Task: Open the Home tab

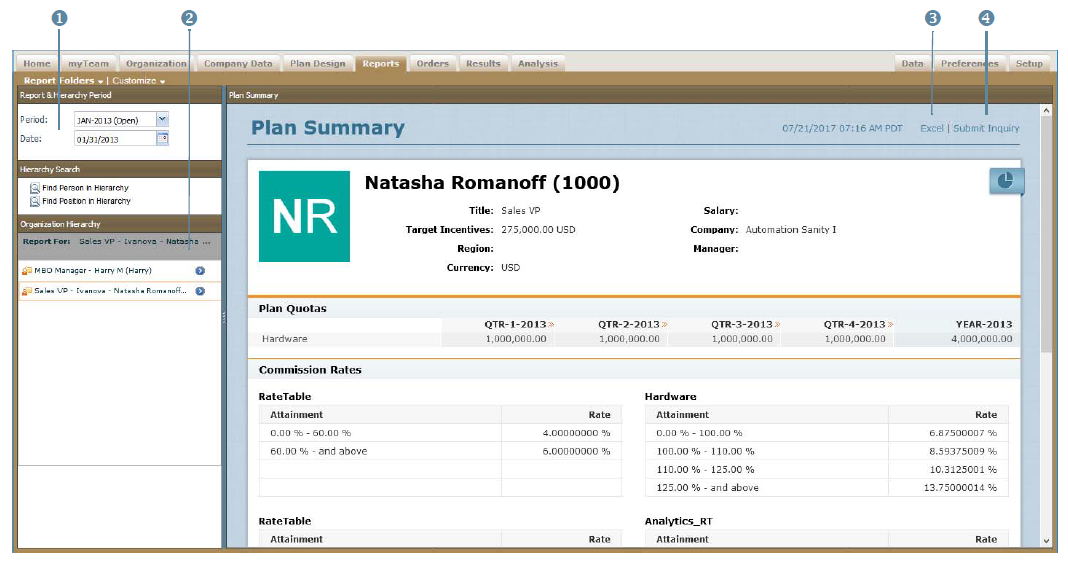Action: pyautogui.click(x=37, y=63)
